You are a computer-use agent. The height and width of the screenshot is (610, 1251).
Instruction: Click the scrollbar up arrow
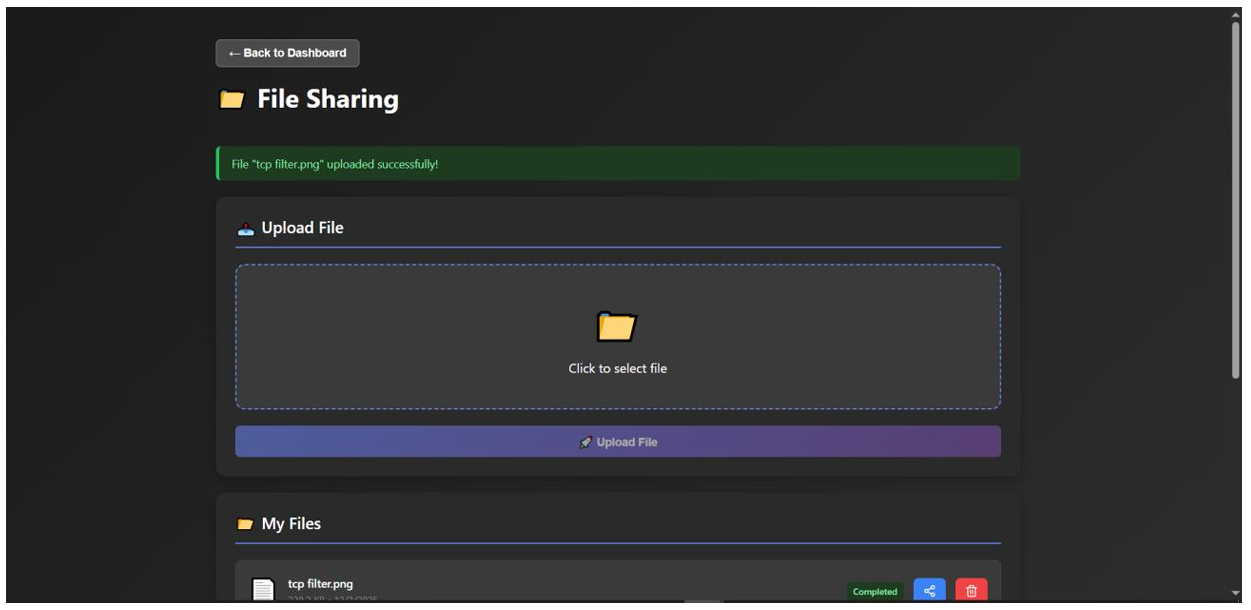(1236, 14)
